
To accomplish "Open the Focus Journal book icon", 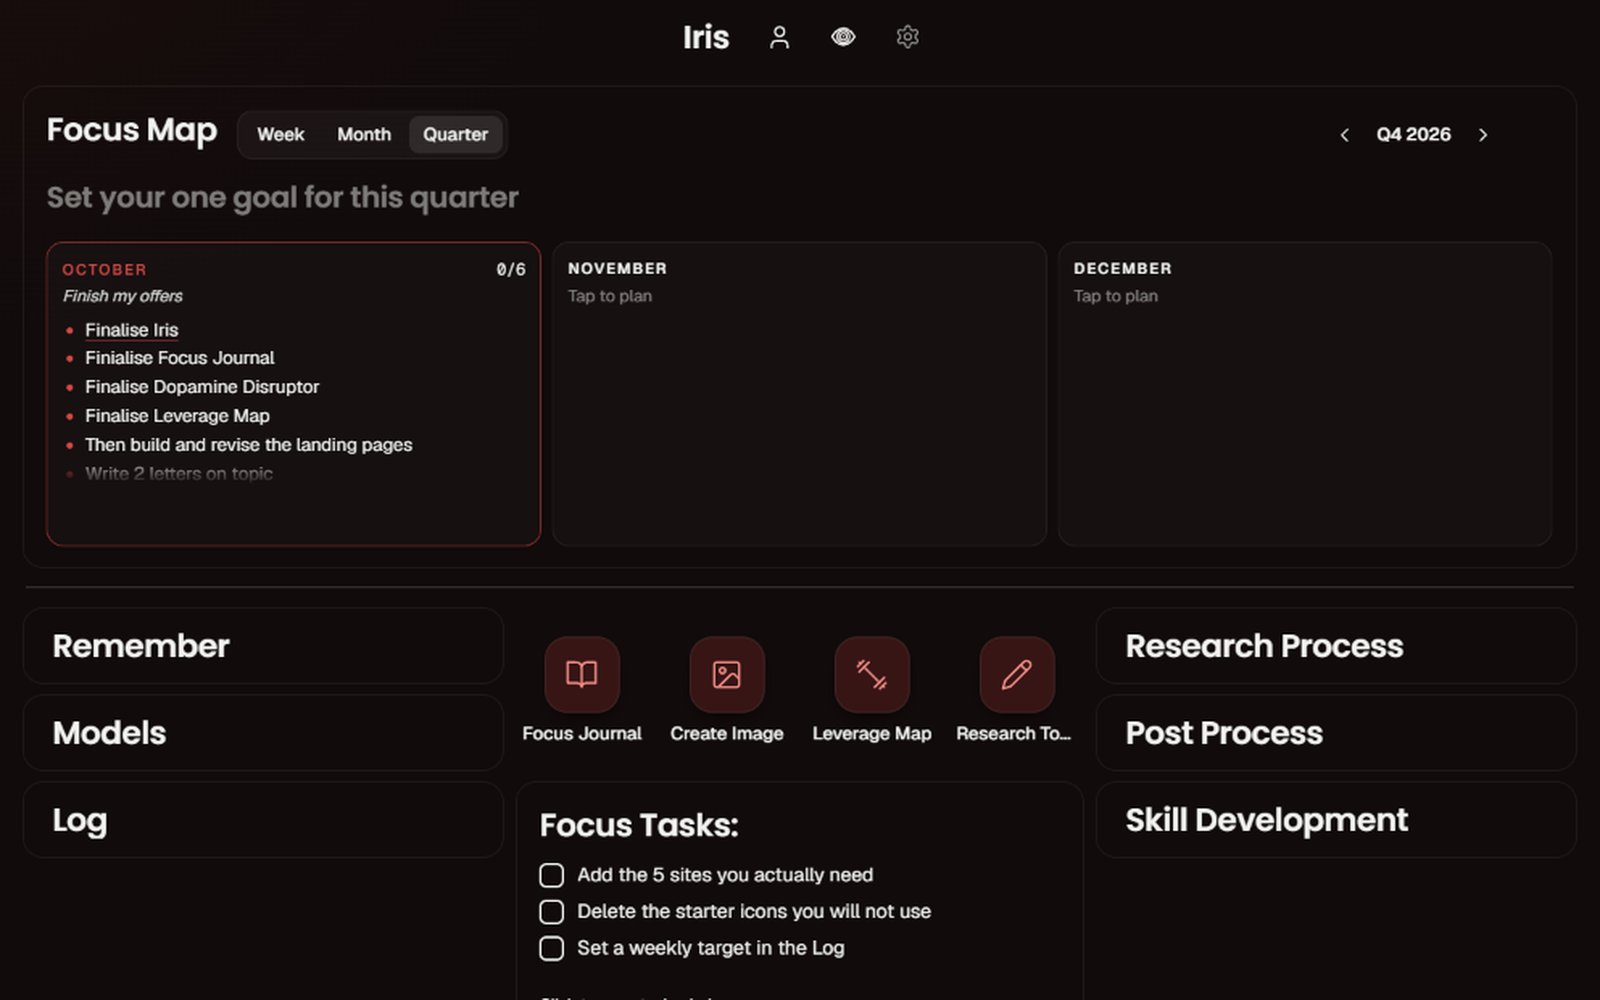I will (582, 674).
